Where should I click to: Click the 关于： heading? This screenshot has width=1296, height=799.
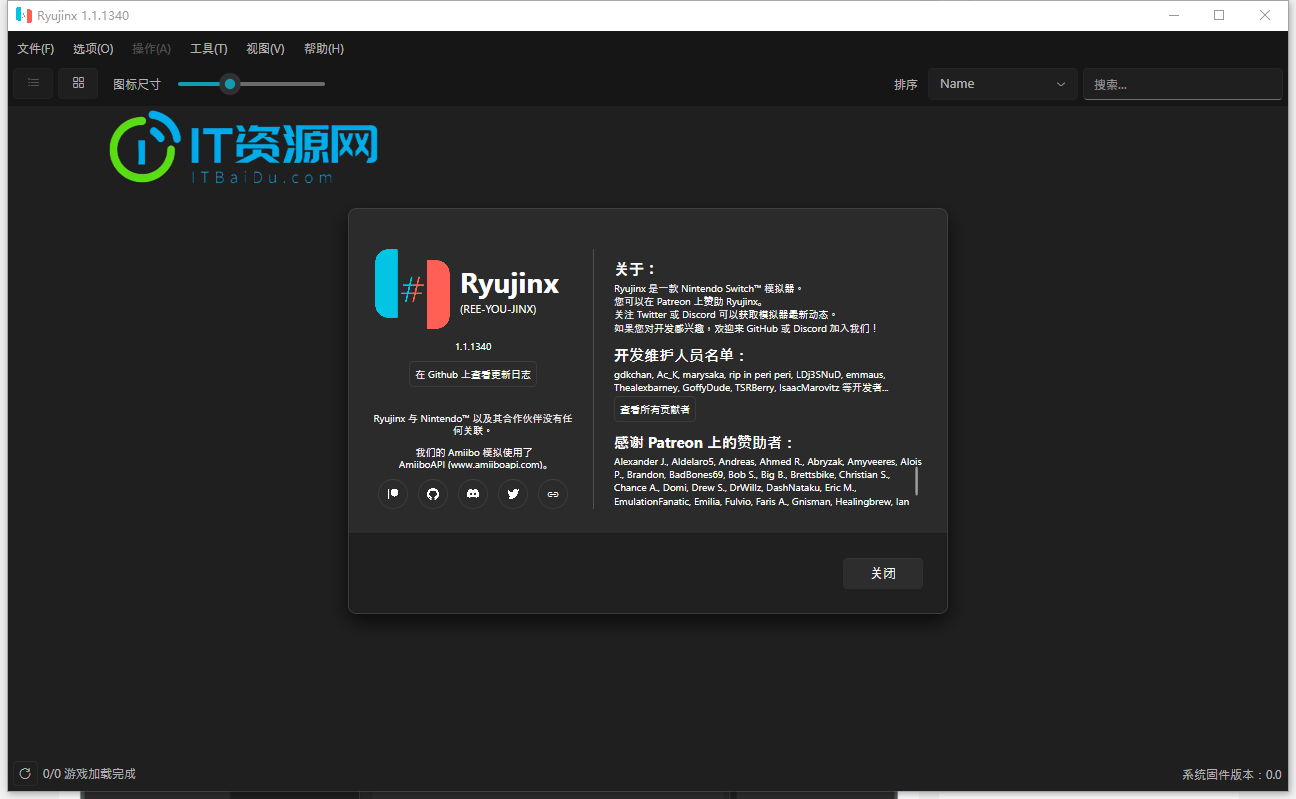pyautogui.click(x=636, y=270)
